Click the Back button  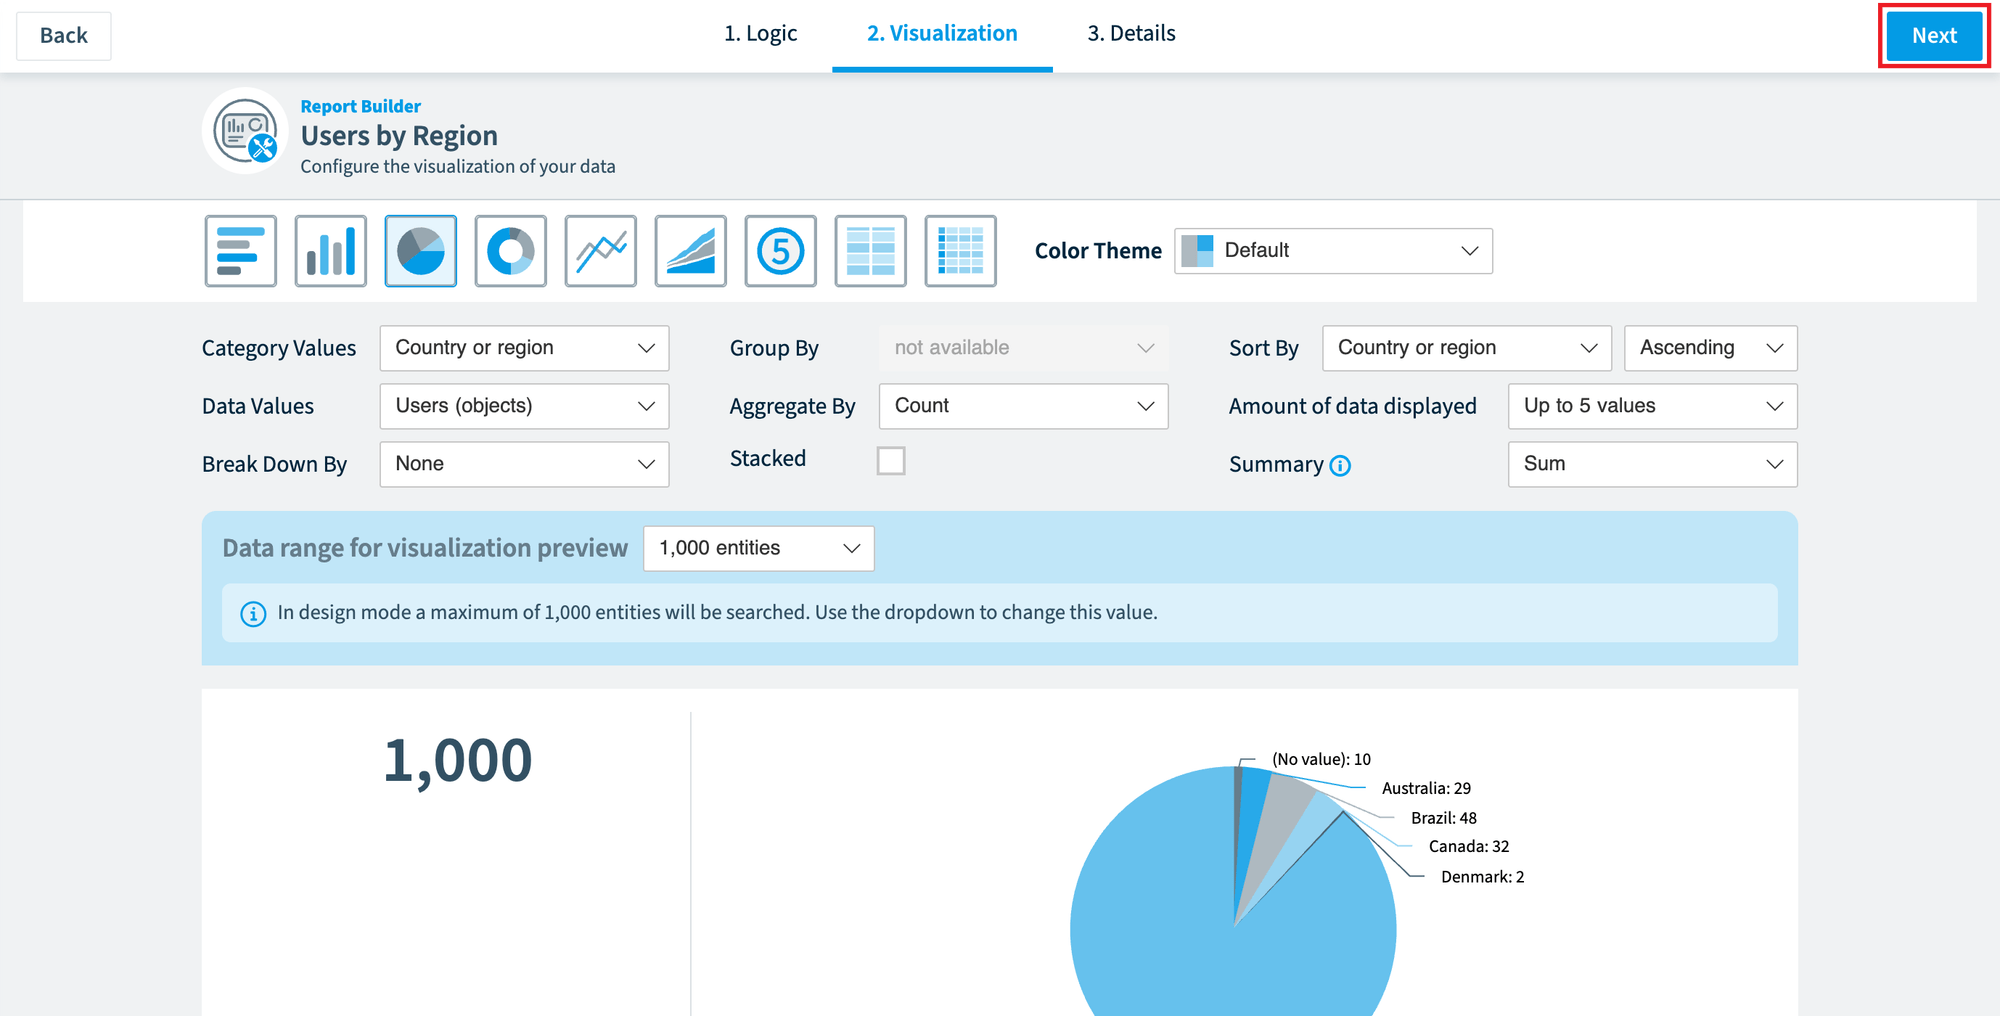pyautogui.click(x=64, y=36)
